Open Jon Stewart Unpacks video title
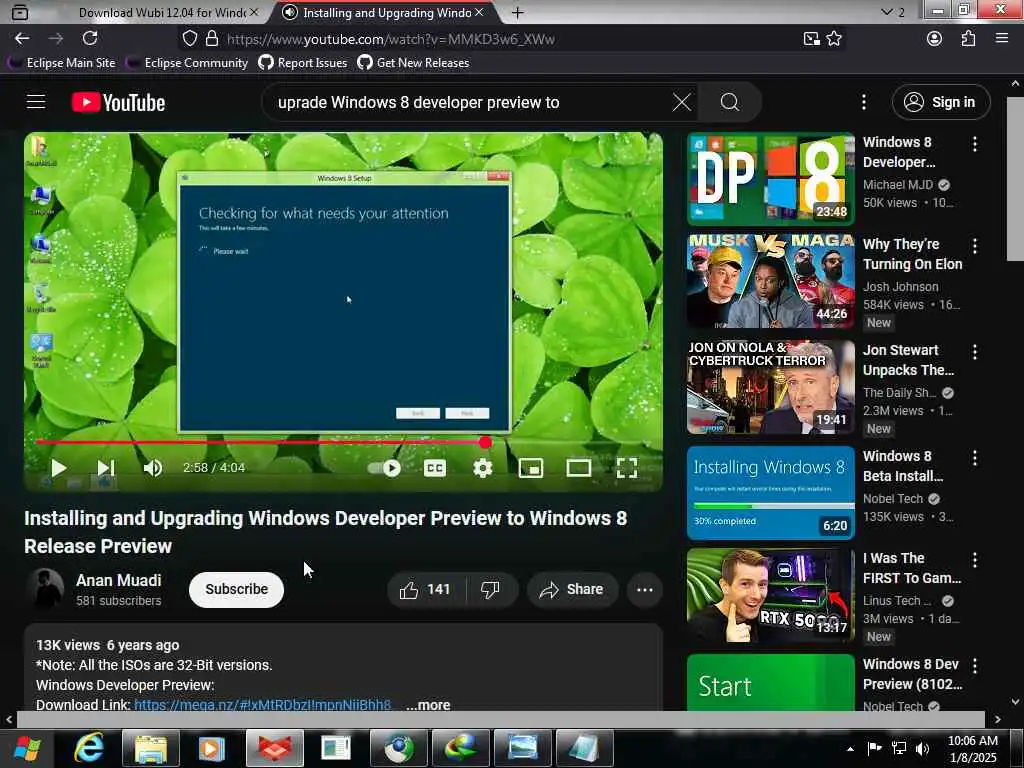This screenshot has width=1024, height=768. (908, 360)
